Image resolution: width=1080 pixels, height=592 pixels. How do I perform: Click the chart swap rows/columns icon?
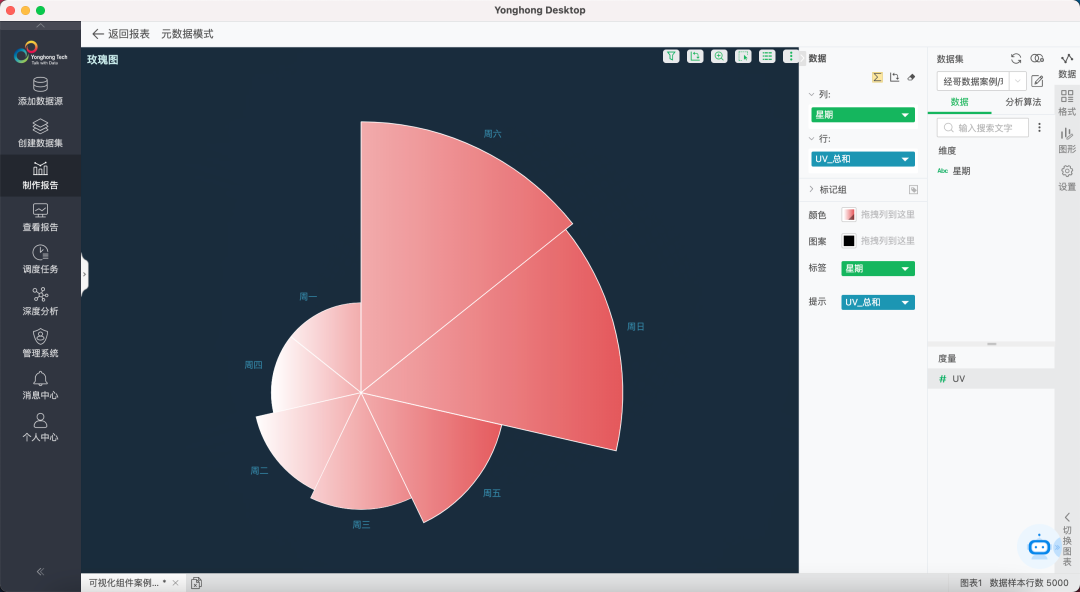click(695, 57)
